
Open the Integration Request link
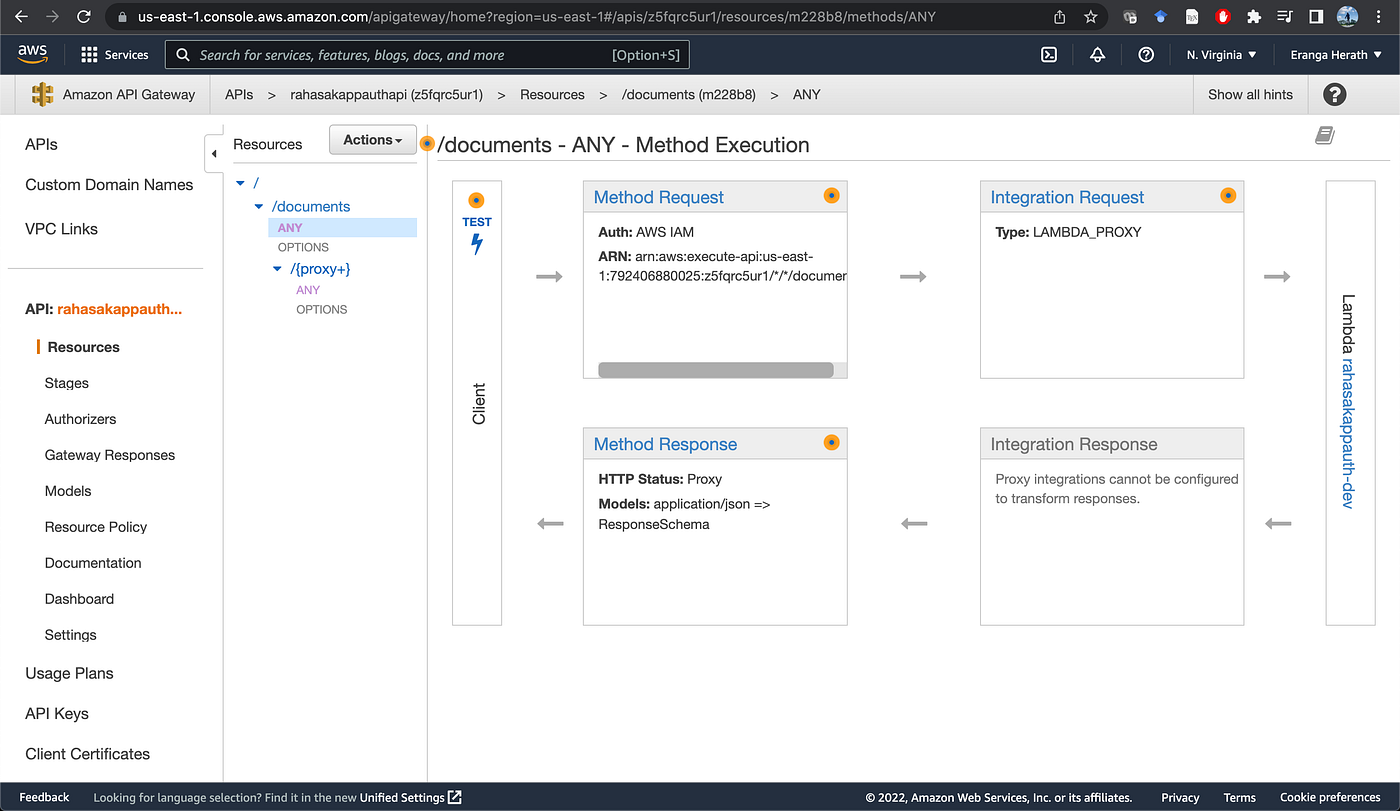point(1067,197)
